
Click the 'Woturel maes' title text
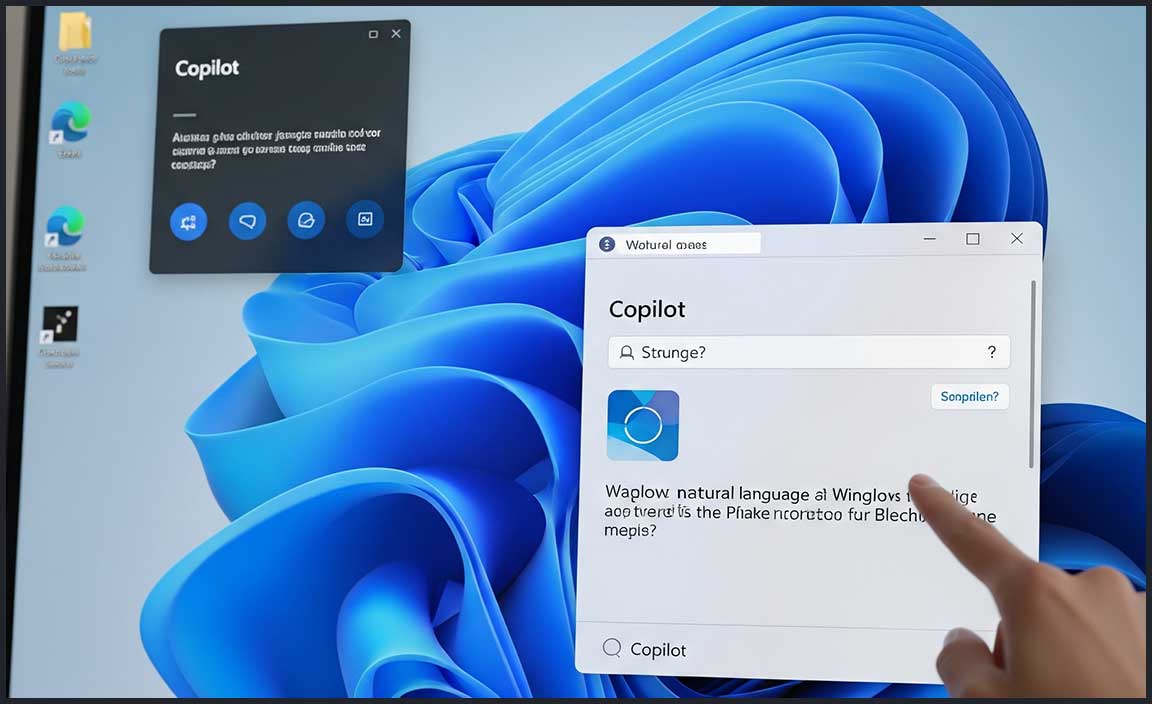[x=666, y=245]
